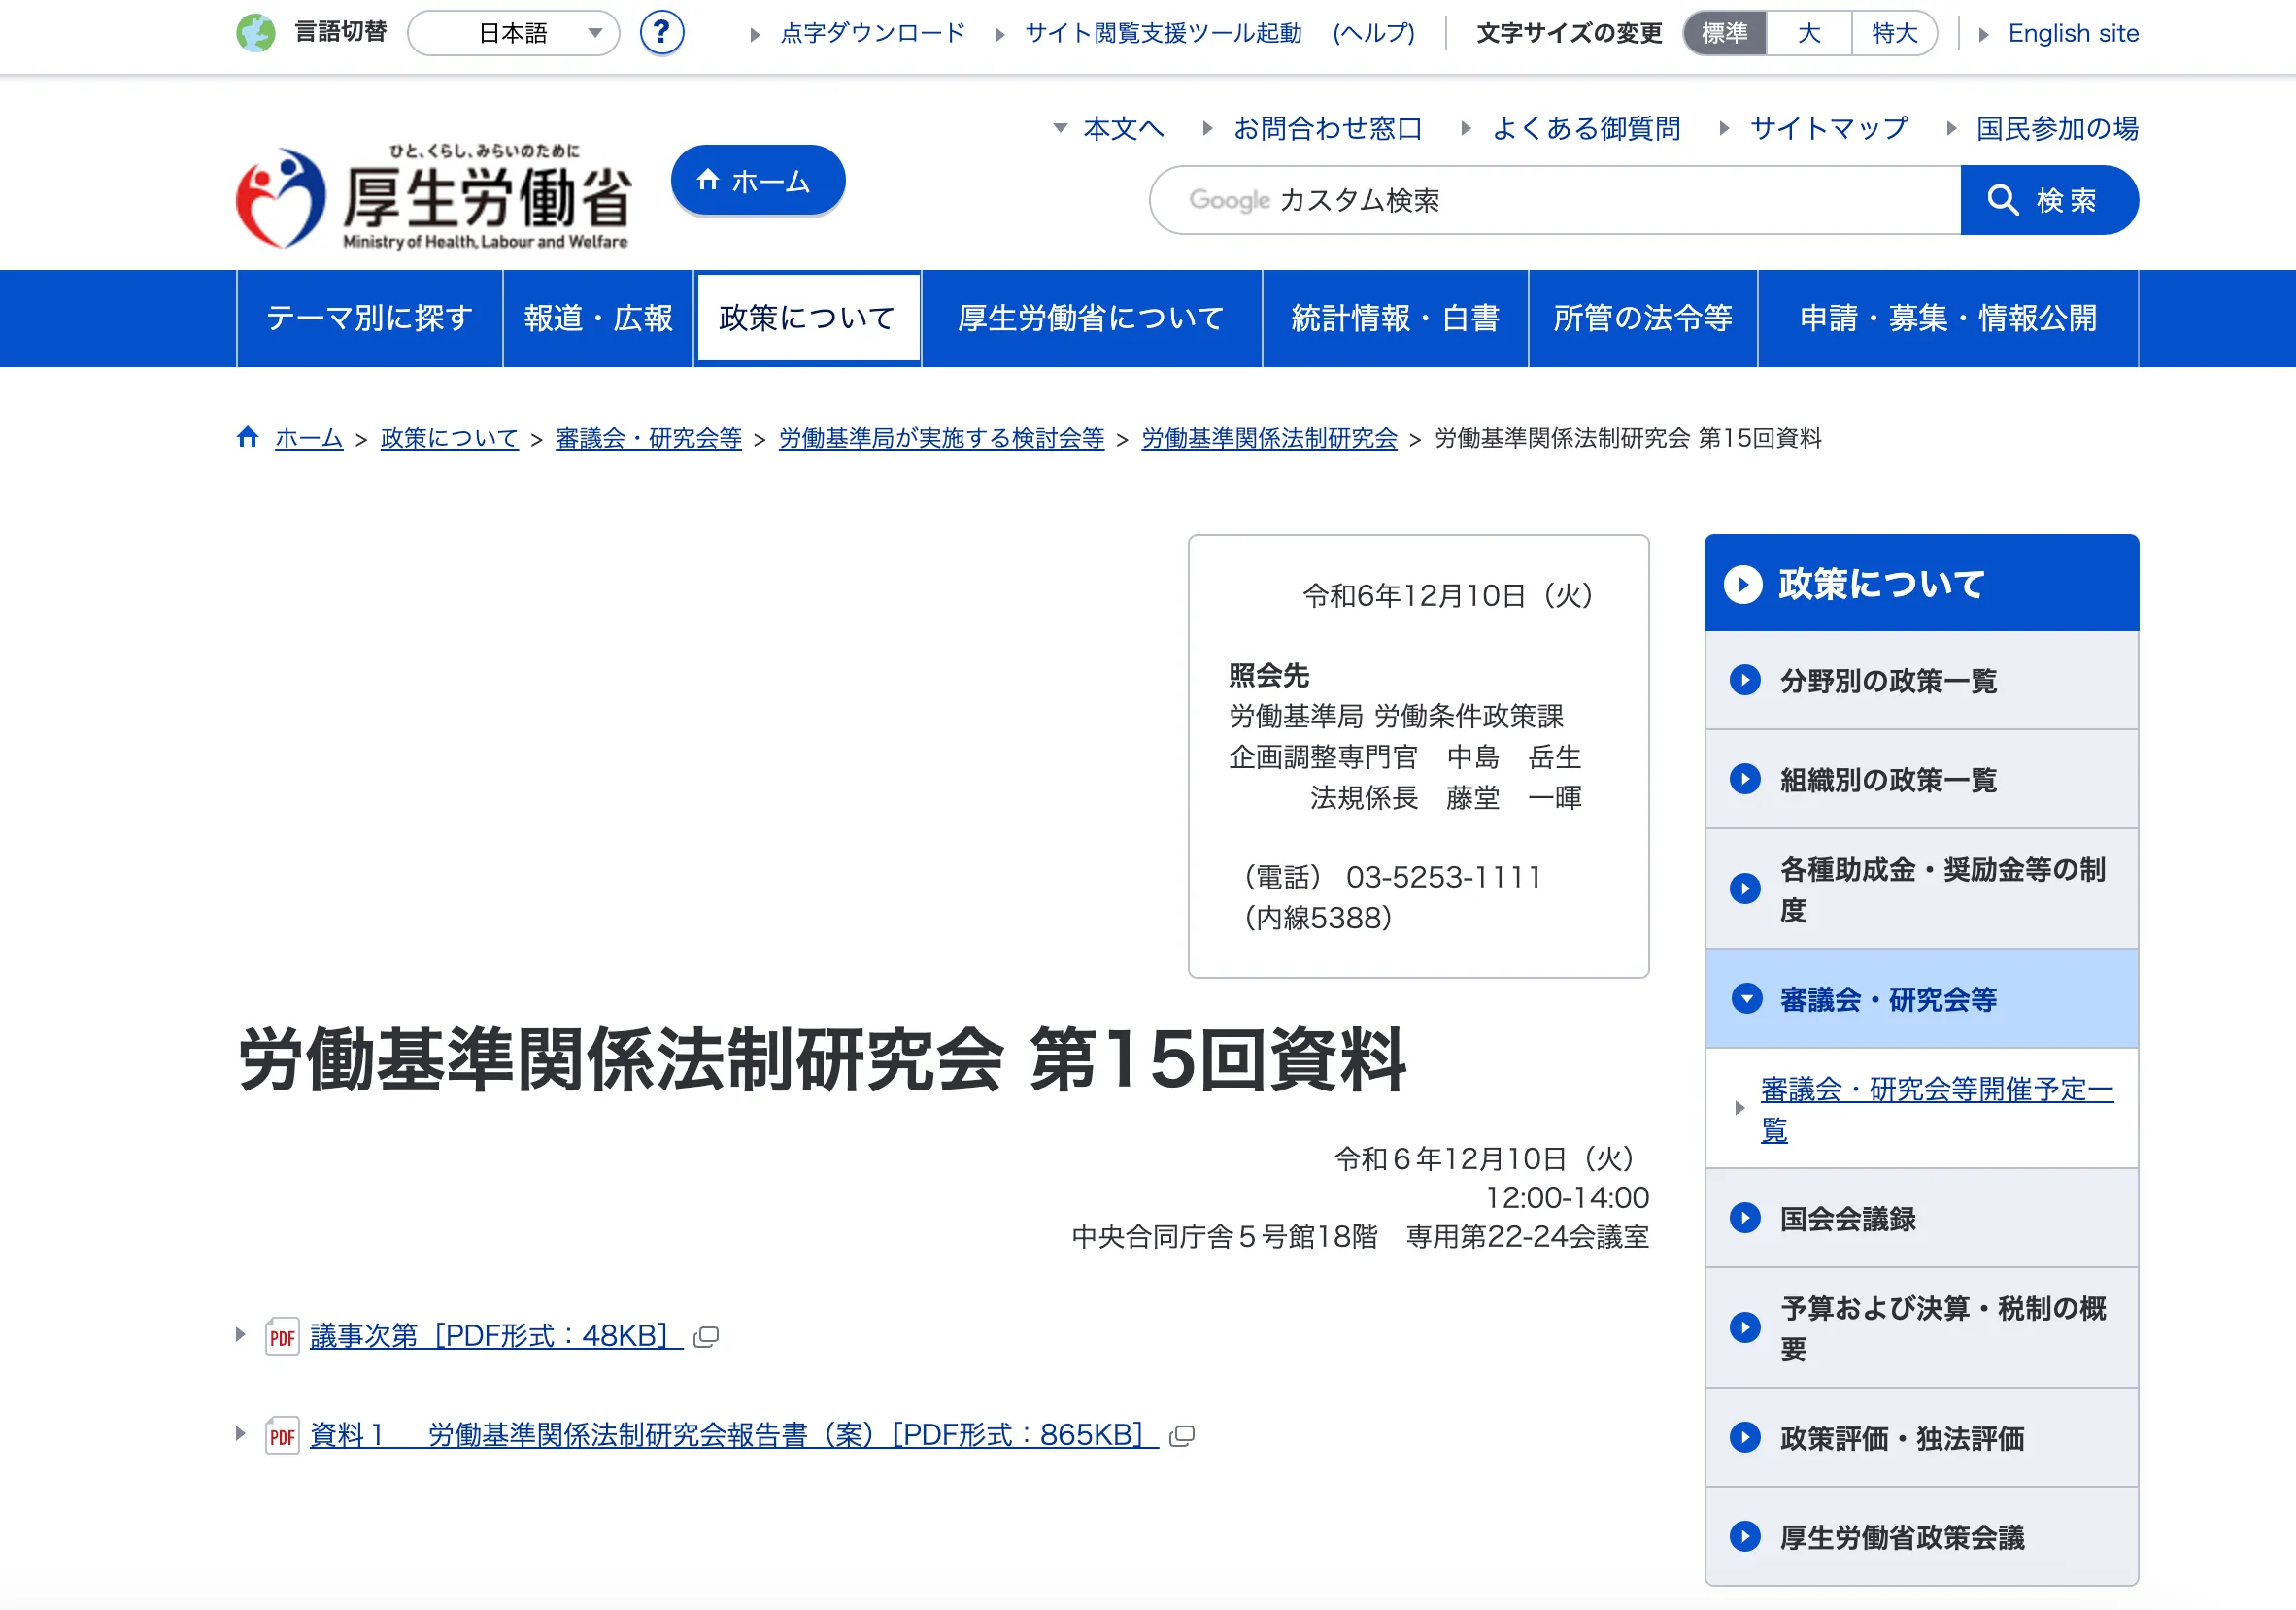
Task: Click the PDF icon next to 資料１
Action: pos(281,1435)
